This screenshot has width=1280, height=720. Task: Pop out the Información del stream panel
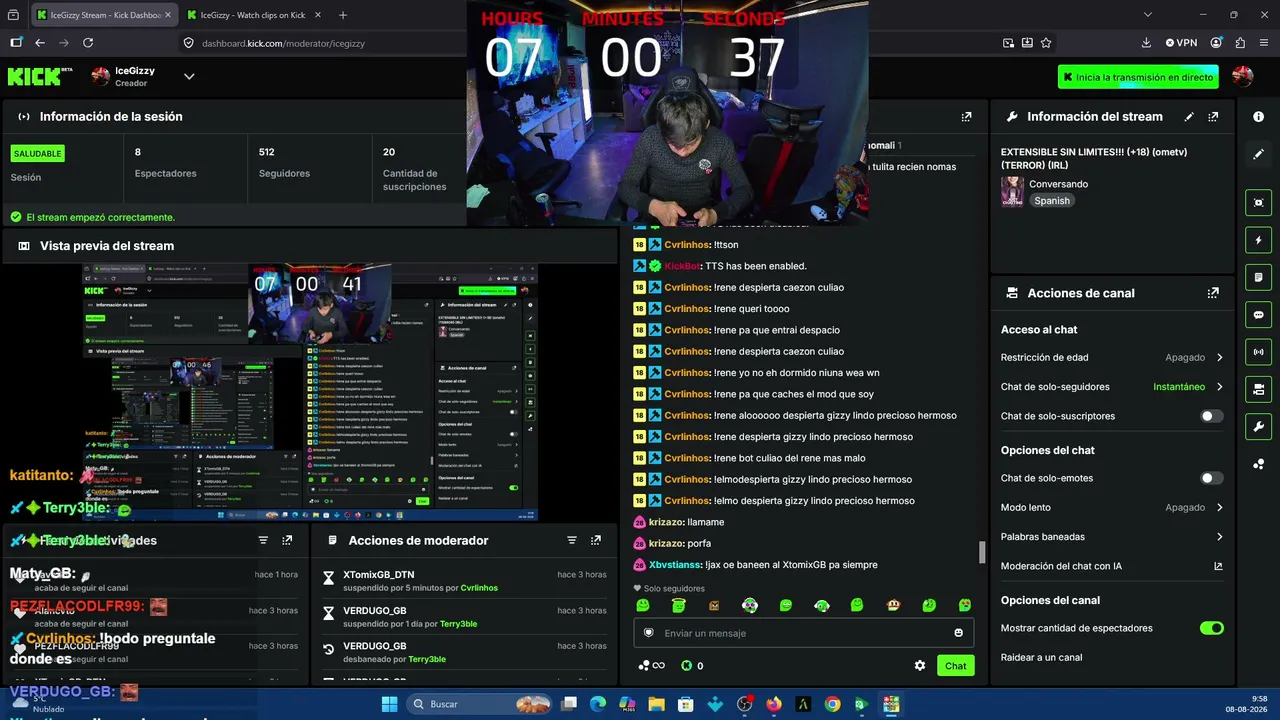1213,117
